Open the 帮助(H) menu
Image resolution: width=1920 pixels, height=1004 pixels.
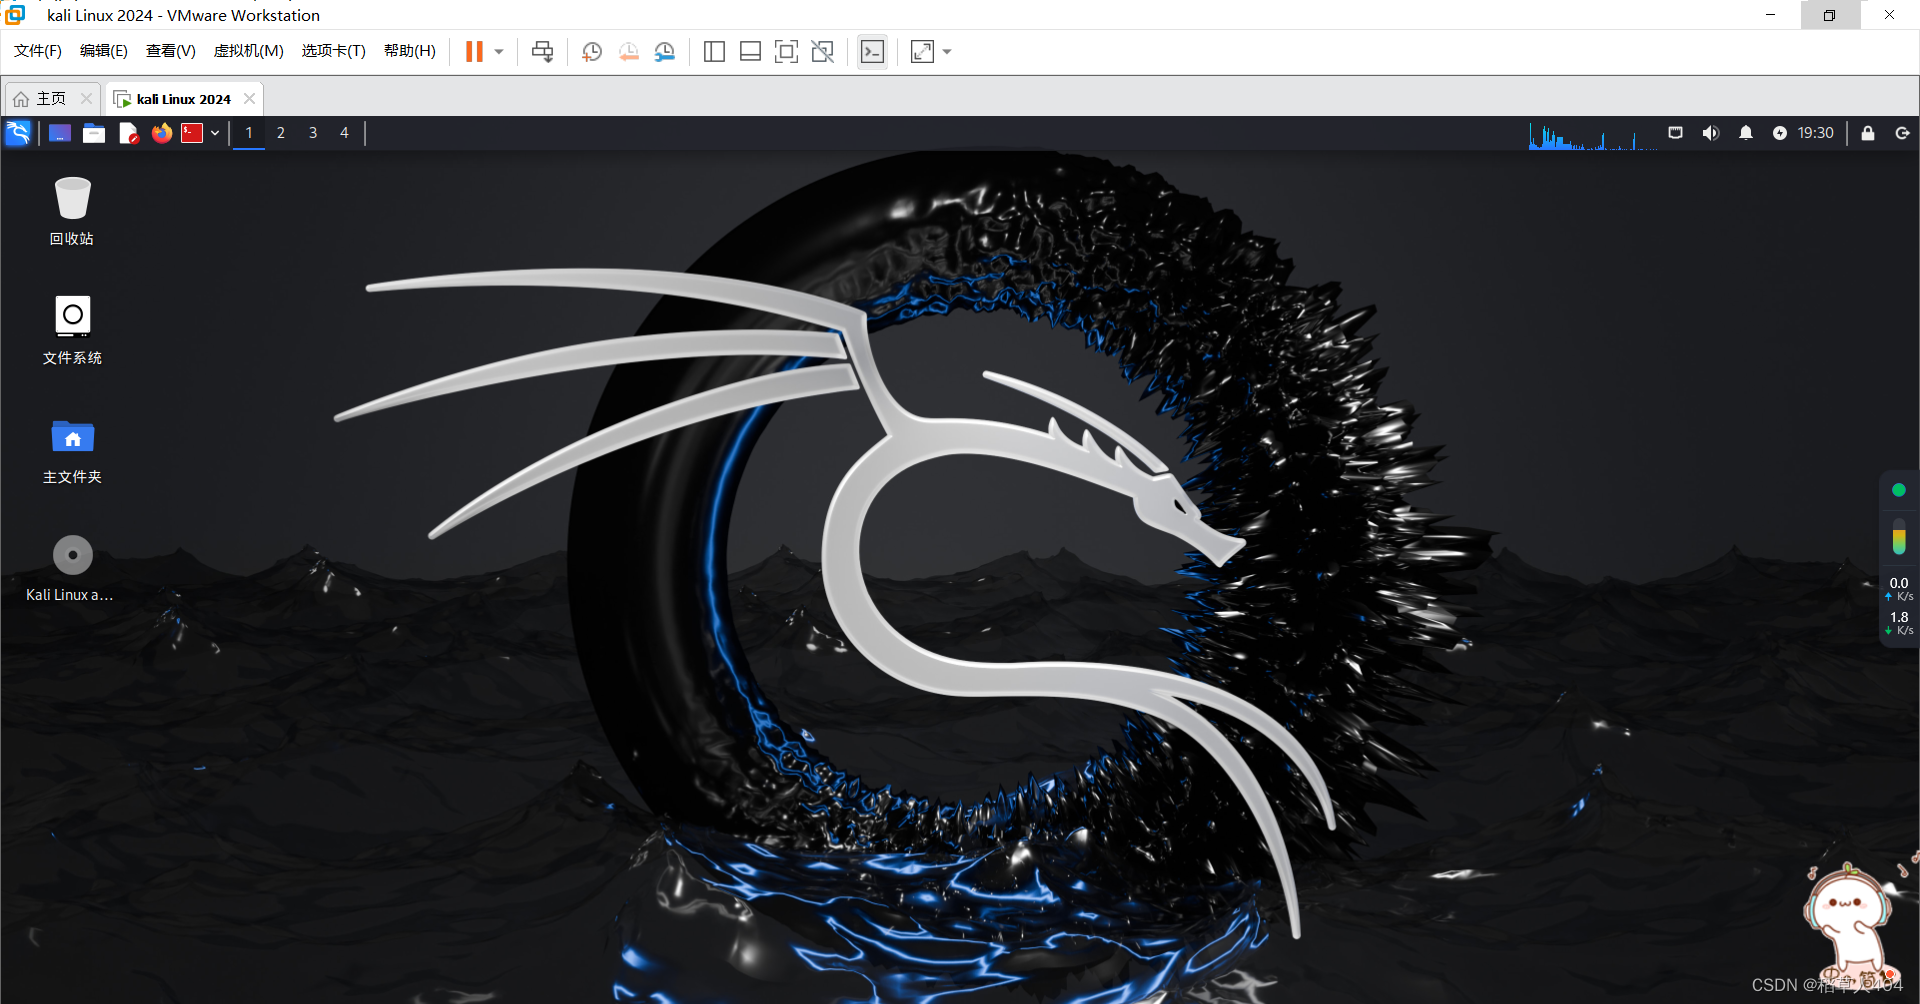pyautogui.click(x=410, y=51)
